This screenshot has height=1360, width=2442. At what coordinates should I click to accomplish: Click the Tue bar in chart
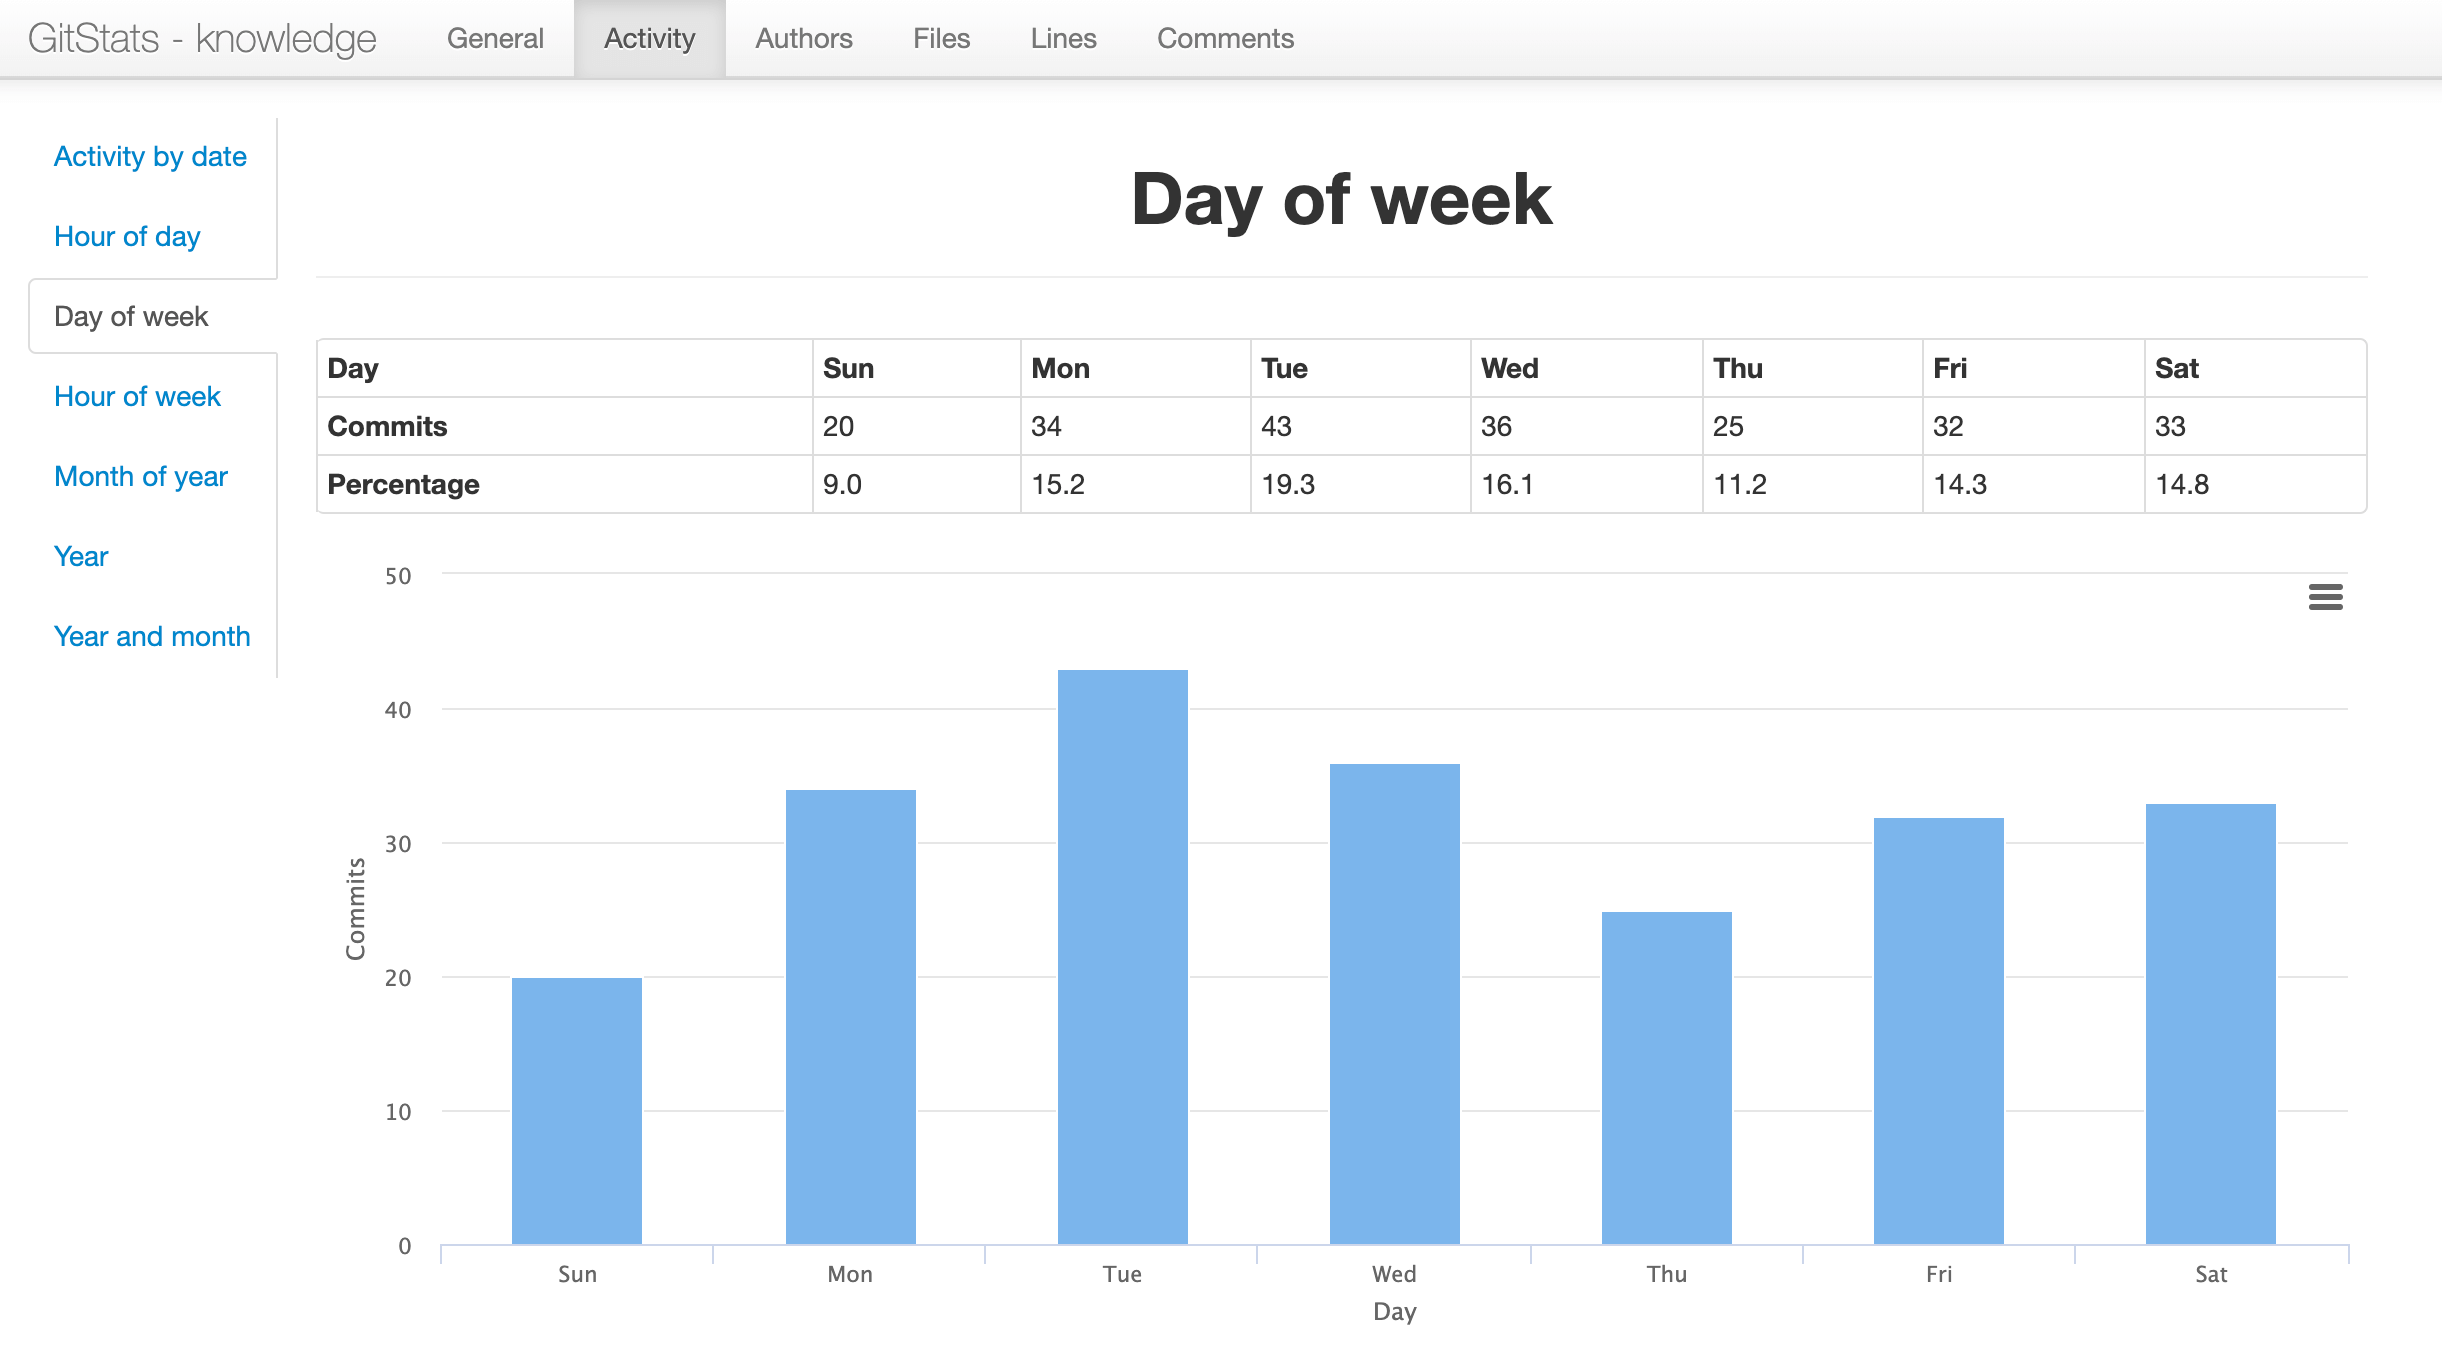click(x=1122, y=956)
